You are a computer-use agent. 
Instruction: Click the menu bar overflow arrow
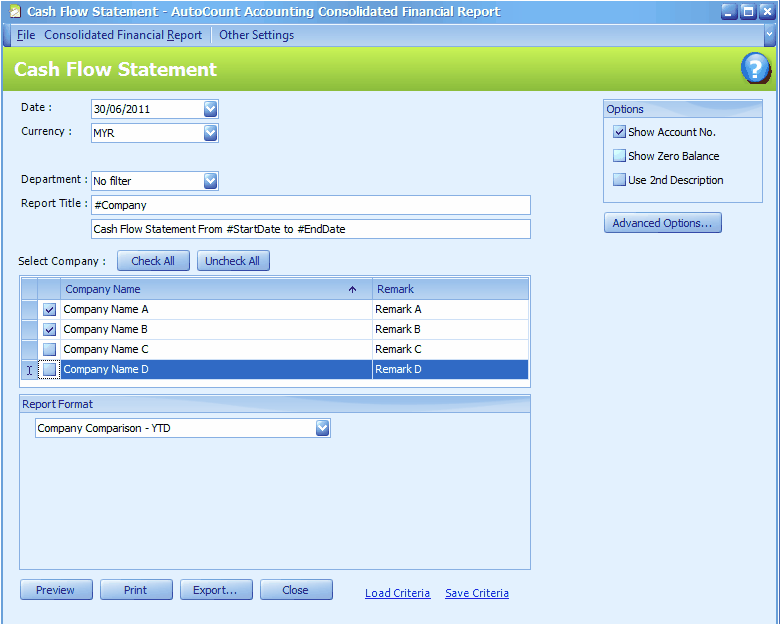click(769, 35)
